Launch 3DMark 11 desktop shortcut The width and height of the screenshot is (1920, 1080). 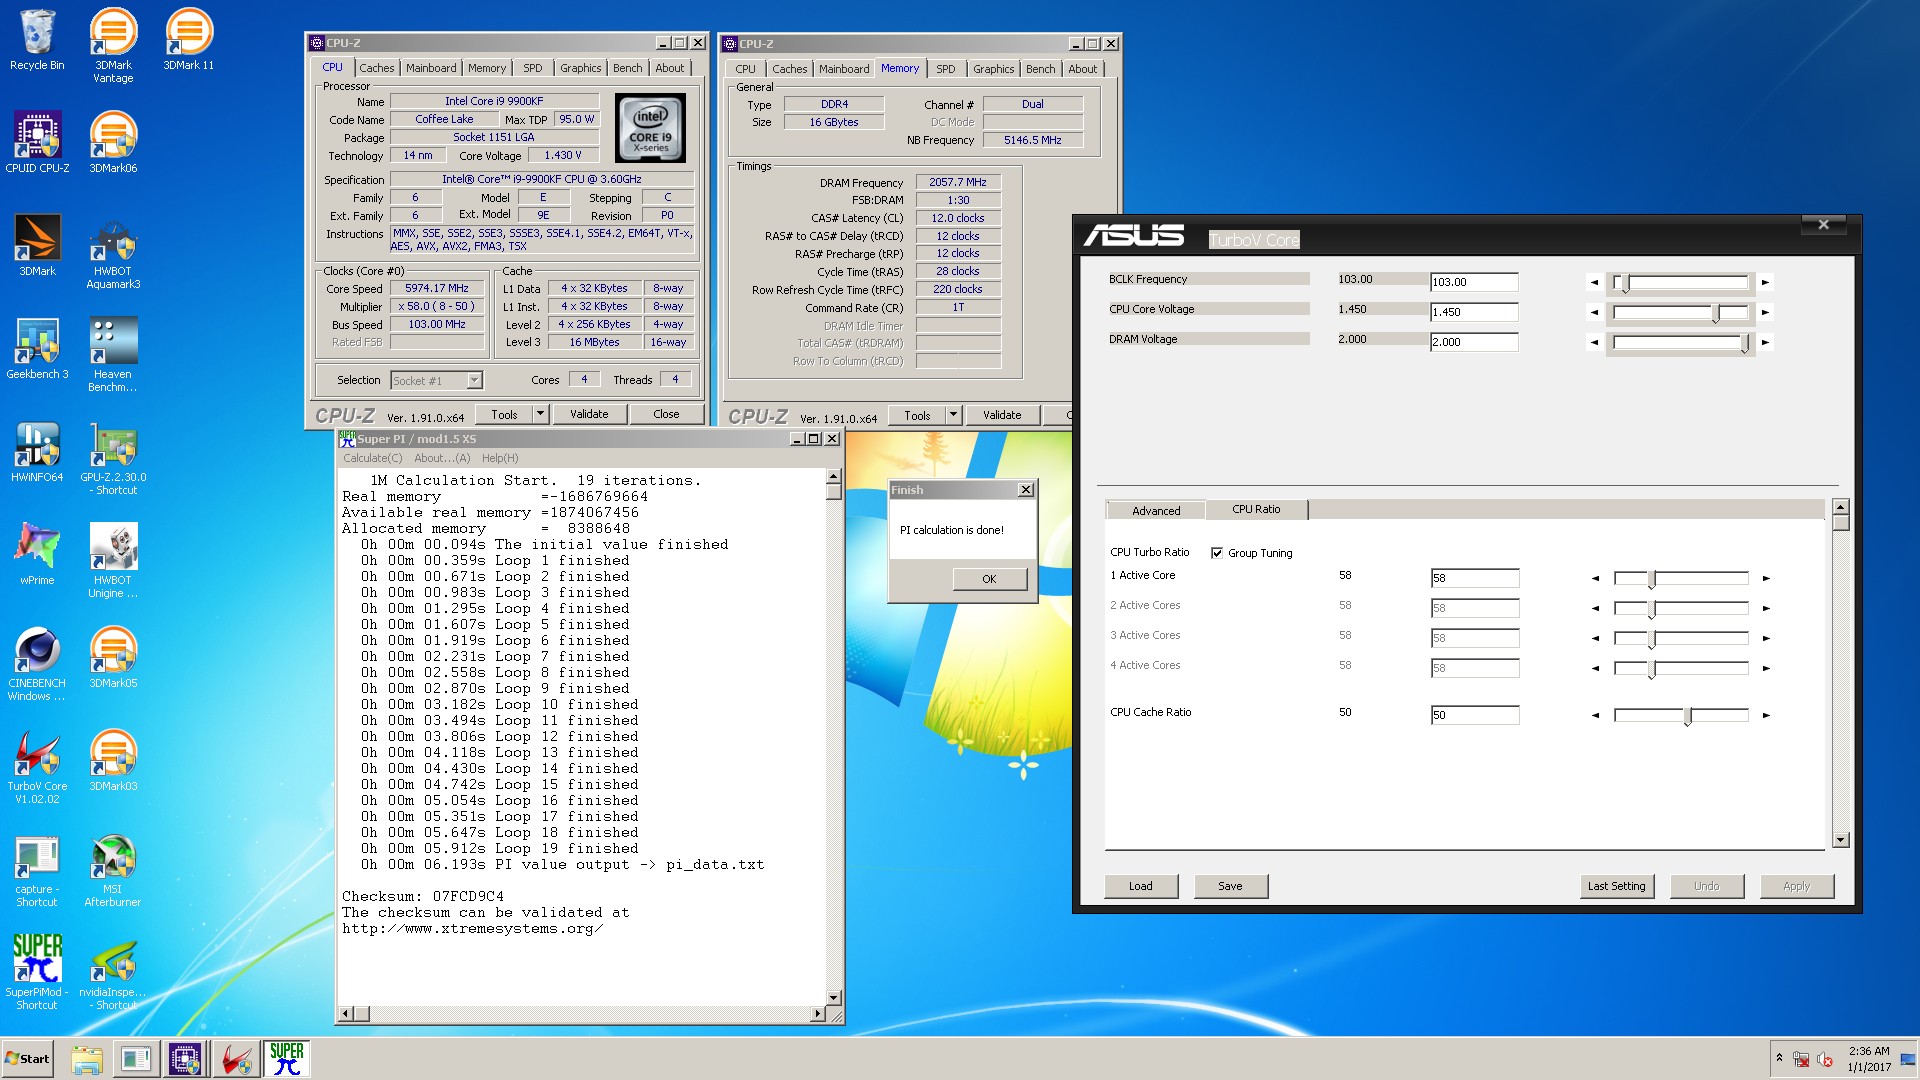188,40
